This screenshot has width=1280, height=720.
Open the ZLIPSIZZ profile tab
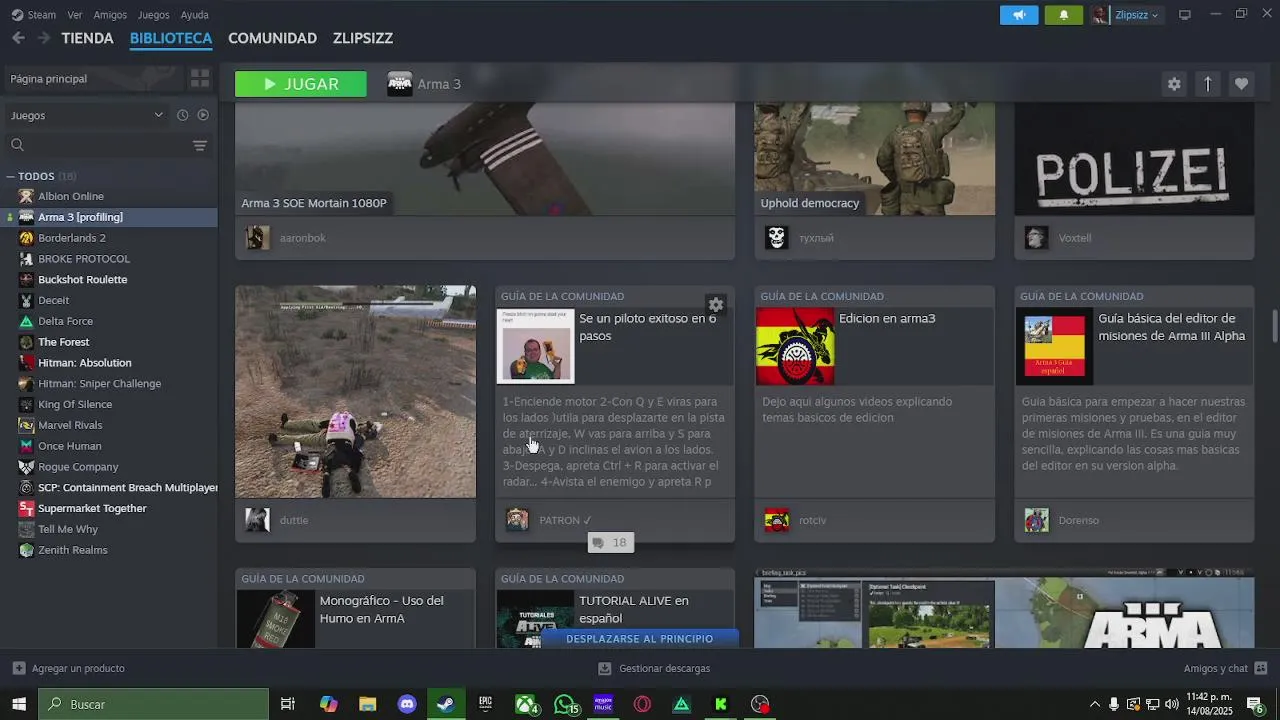[362, 38]
